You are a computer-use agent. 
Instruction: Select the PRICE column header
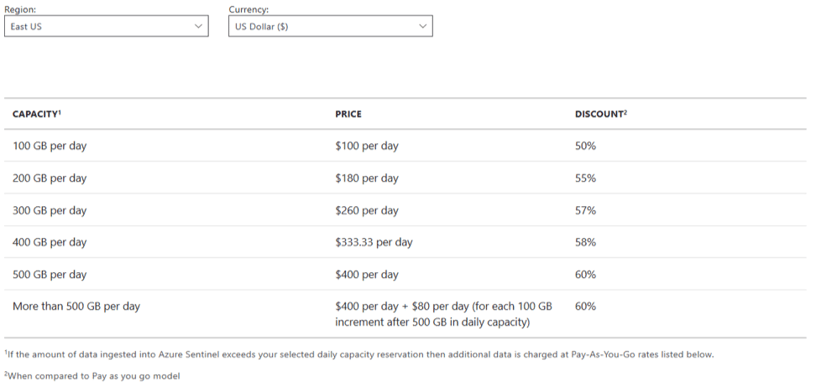(x=348, y=115)
